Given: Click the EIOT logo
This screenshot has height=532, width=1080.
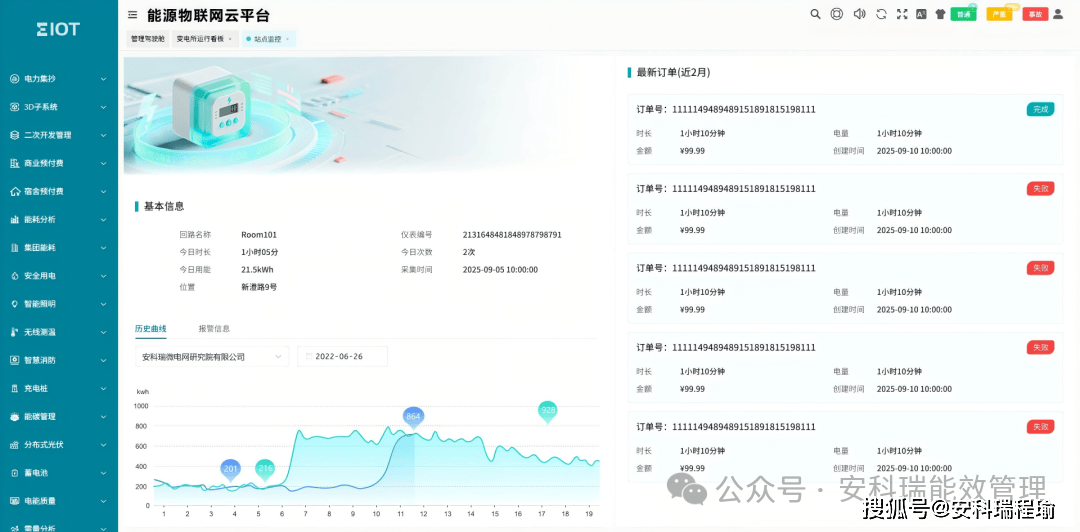Looking at the screenshot, I should pos(59,29).
